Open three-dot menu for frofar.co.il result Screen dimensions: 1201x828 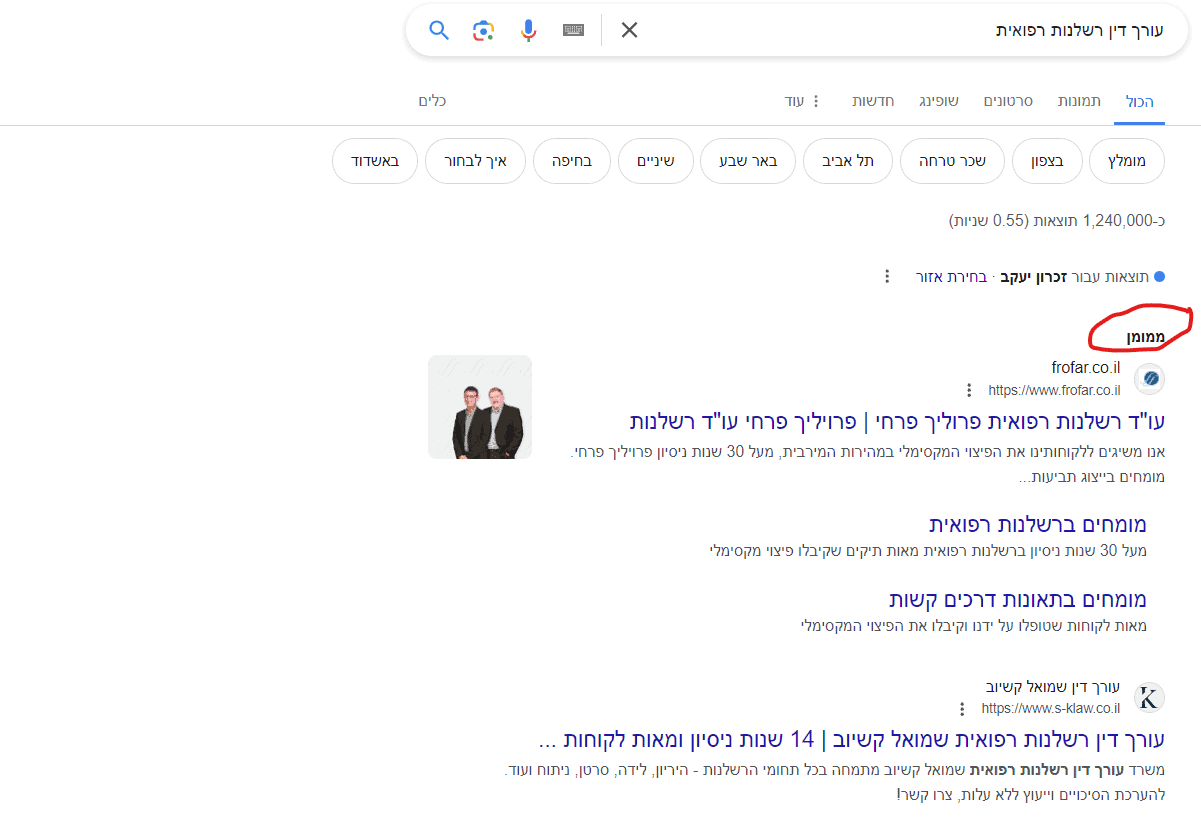click(968, 390)
